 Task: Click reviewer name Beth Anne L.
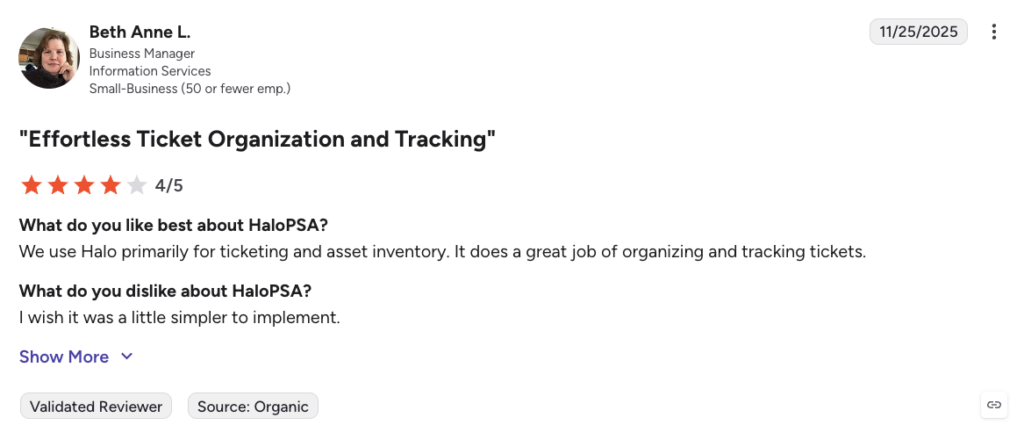[x=140, y=31]
